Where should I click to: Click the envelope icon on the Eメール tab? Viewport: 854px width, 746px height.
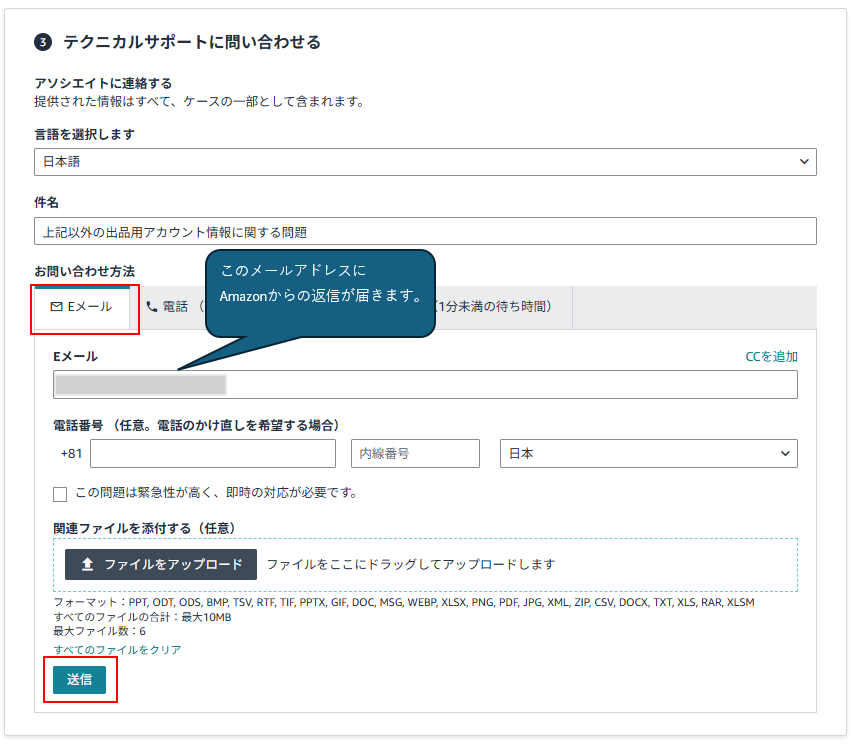tap(57, 307)
